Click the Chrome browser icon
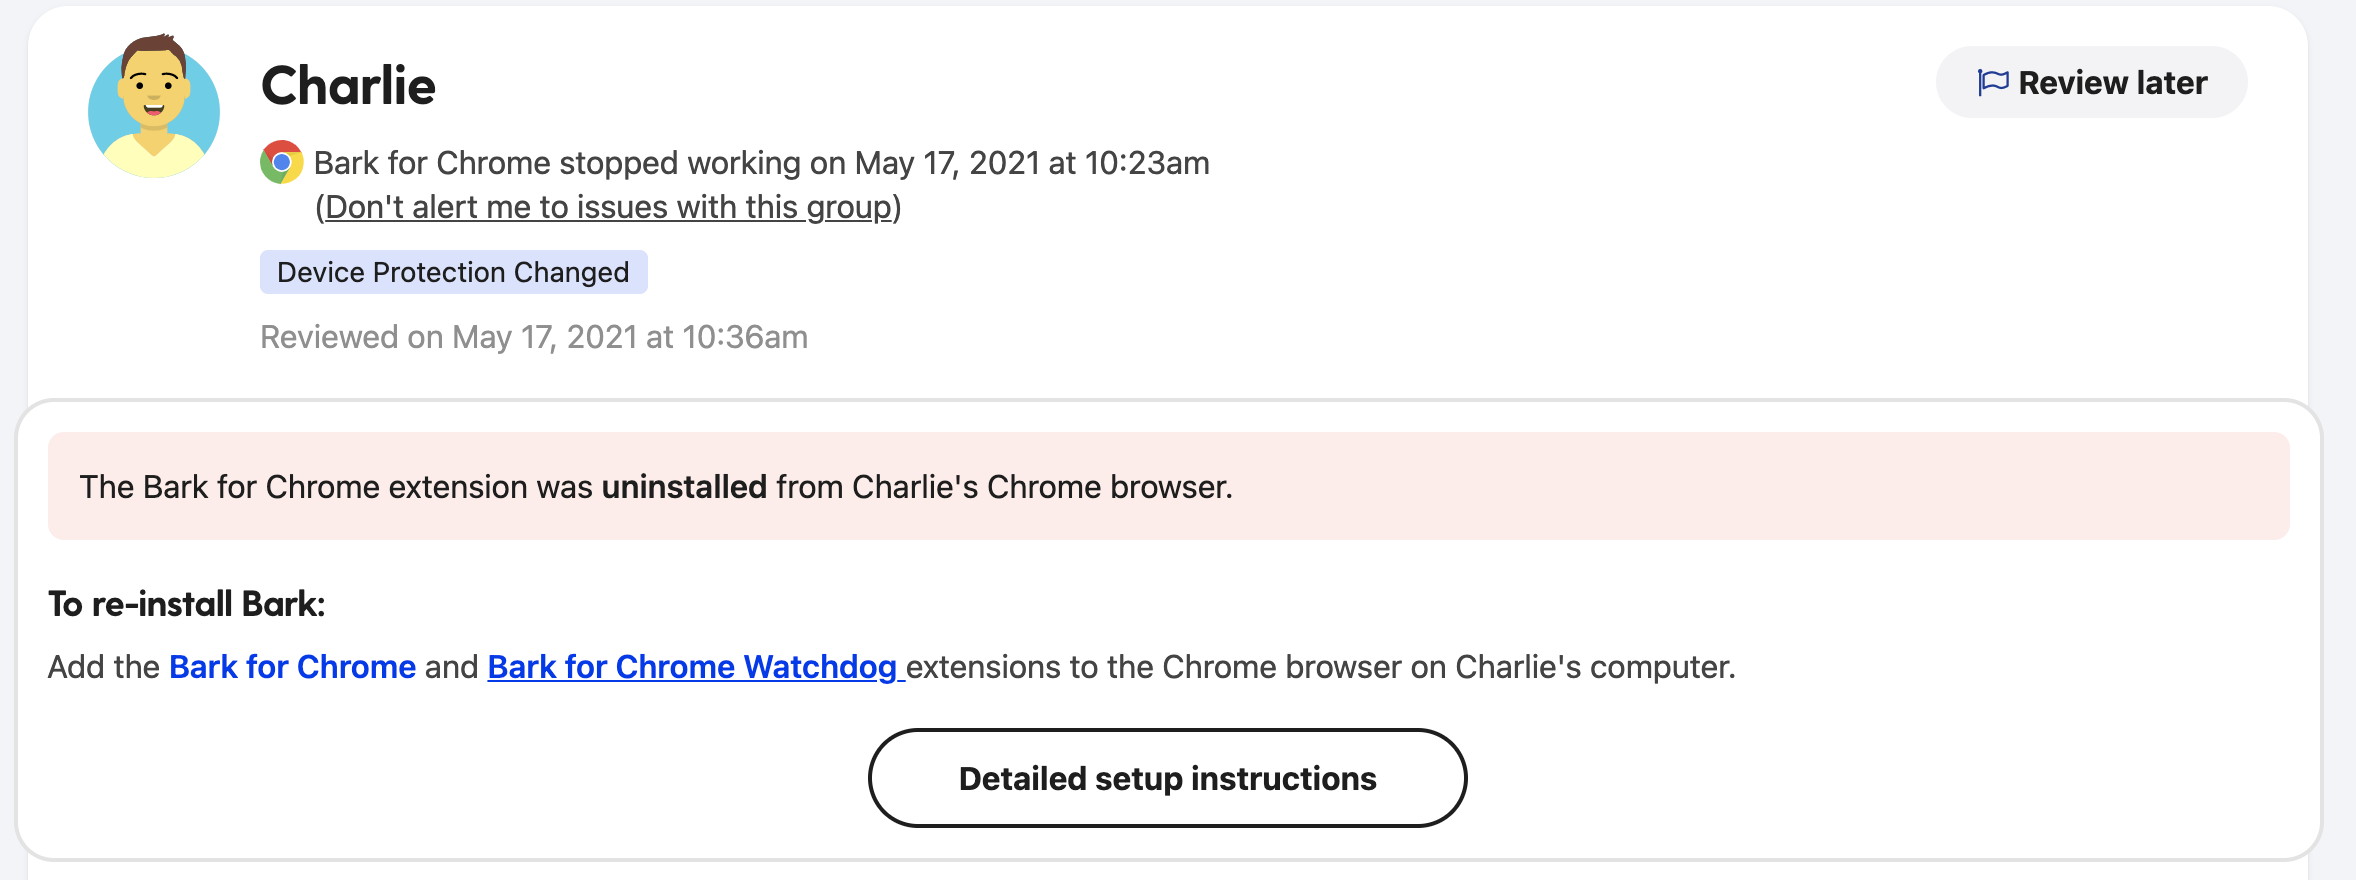This screenshot has width=2356, height=880. tap(282, 162)
